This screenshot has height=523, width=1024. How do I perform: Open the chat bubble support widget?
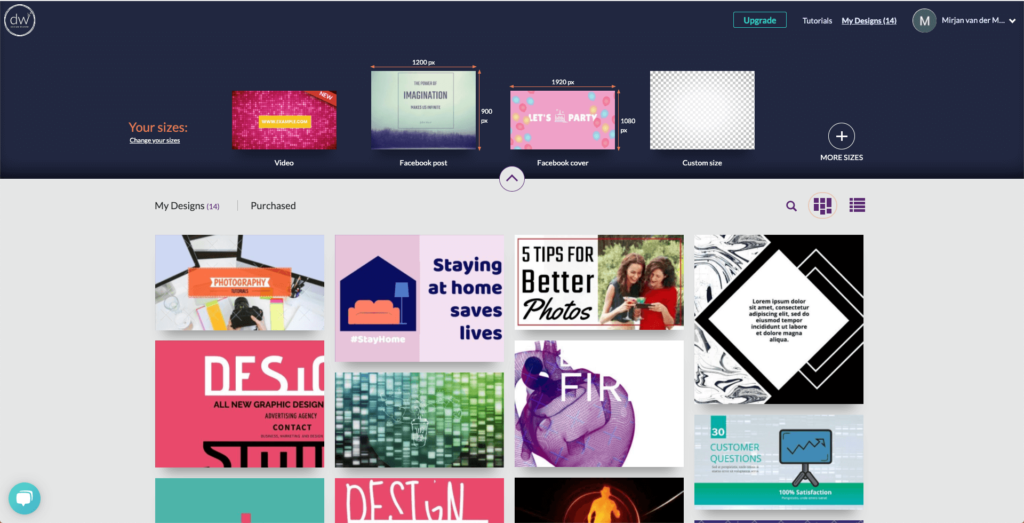(x=25, y=499)
